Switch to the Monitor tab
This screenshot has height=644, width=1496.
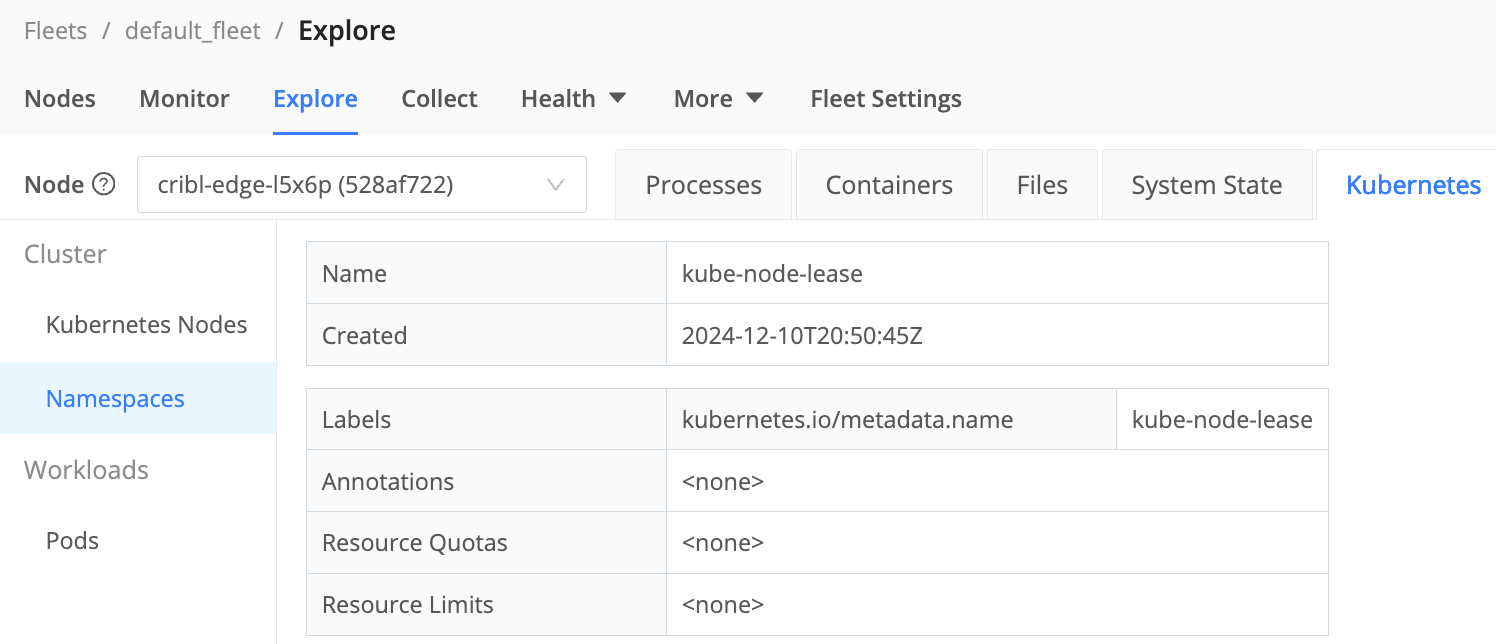coord(184,97)
